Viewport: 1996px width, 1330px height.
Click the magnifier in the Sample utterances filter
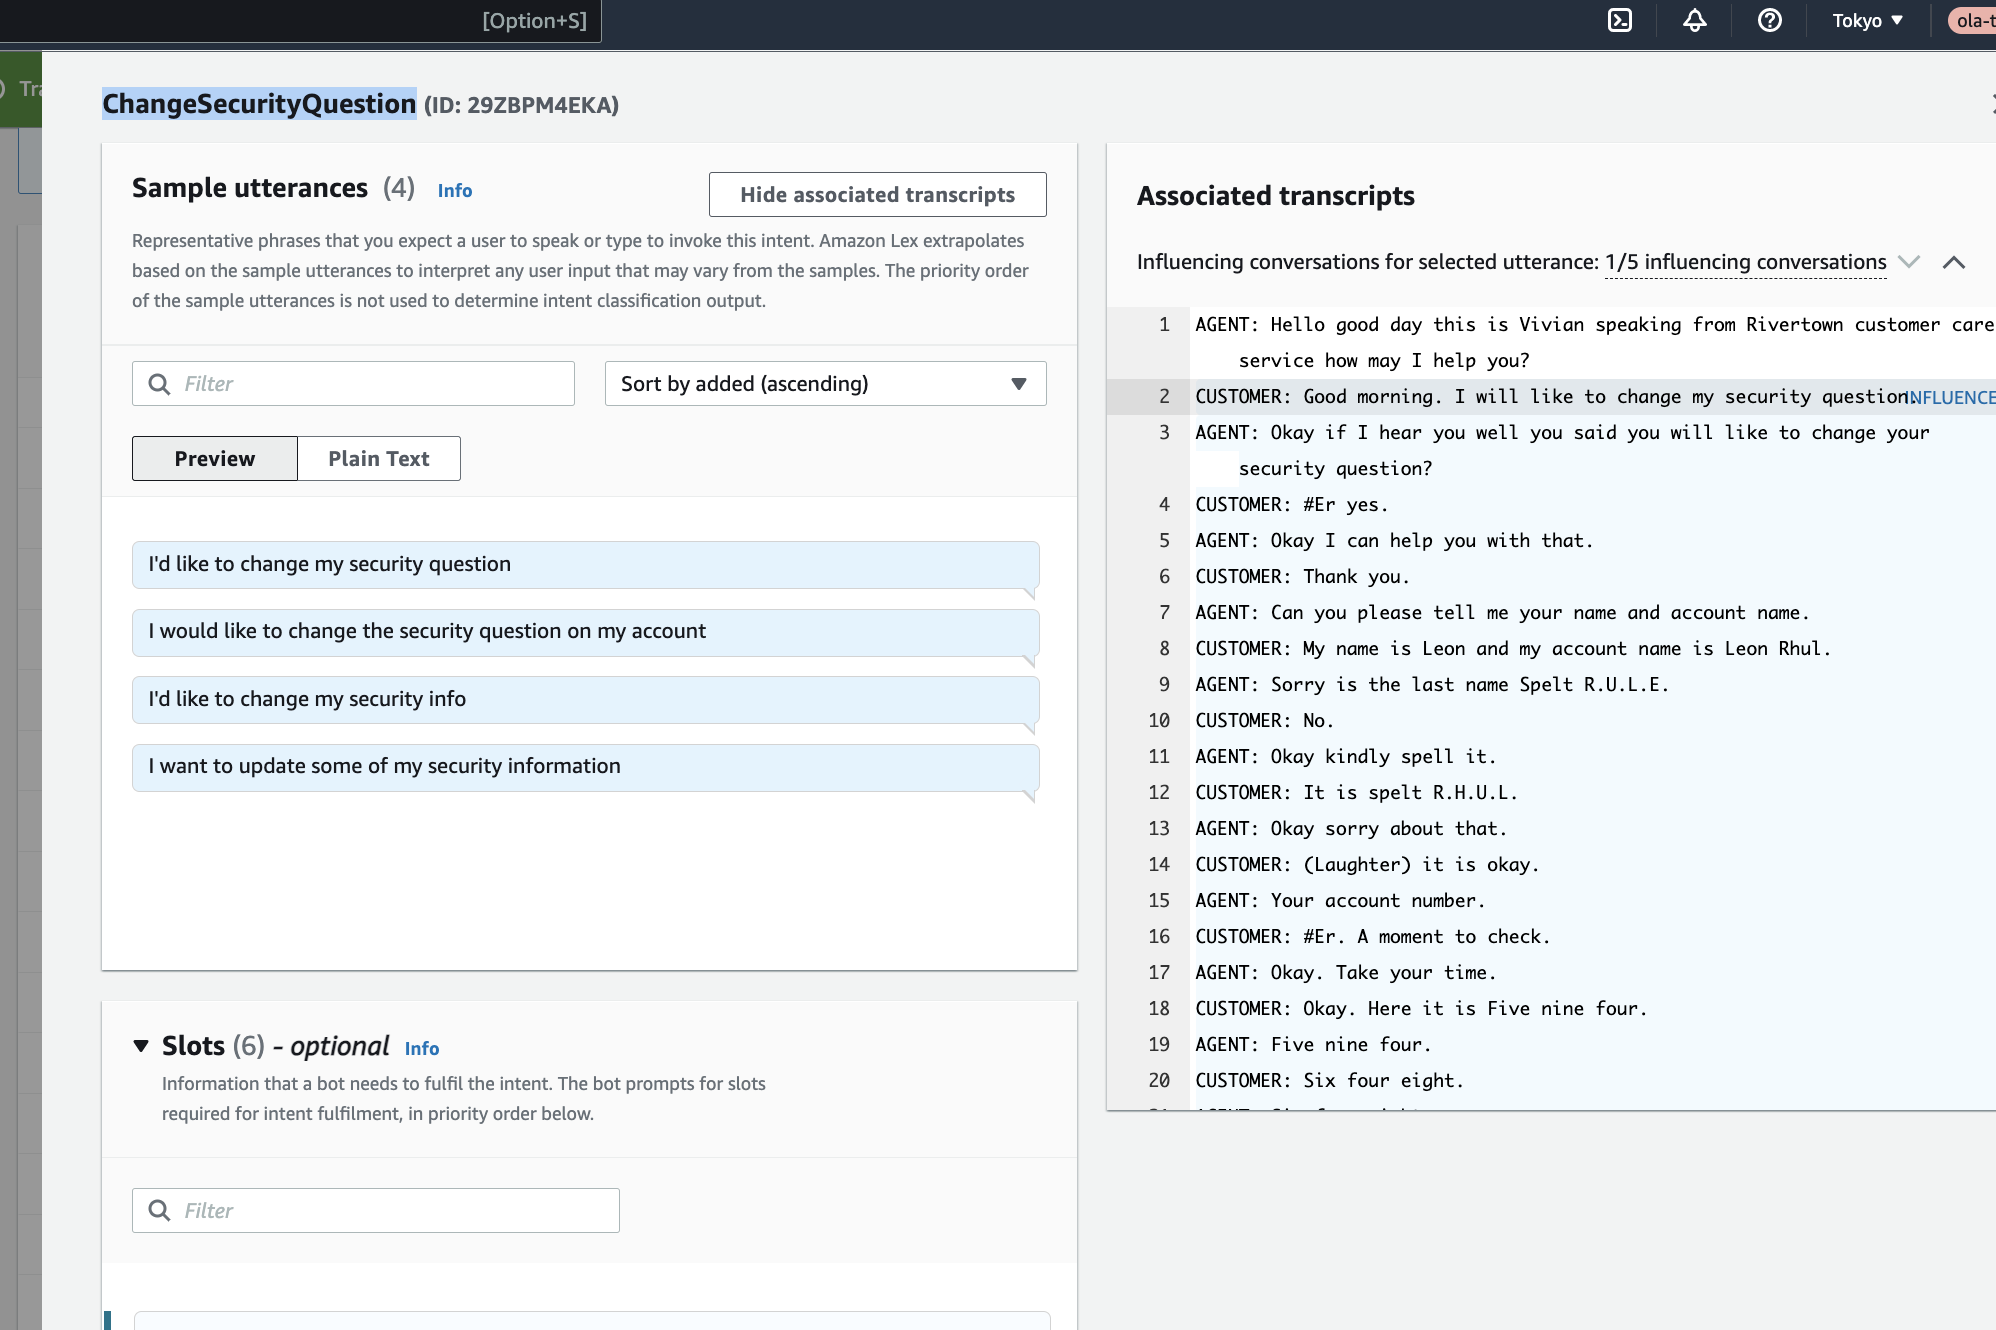[x=160, y=383]
